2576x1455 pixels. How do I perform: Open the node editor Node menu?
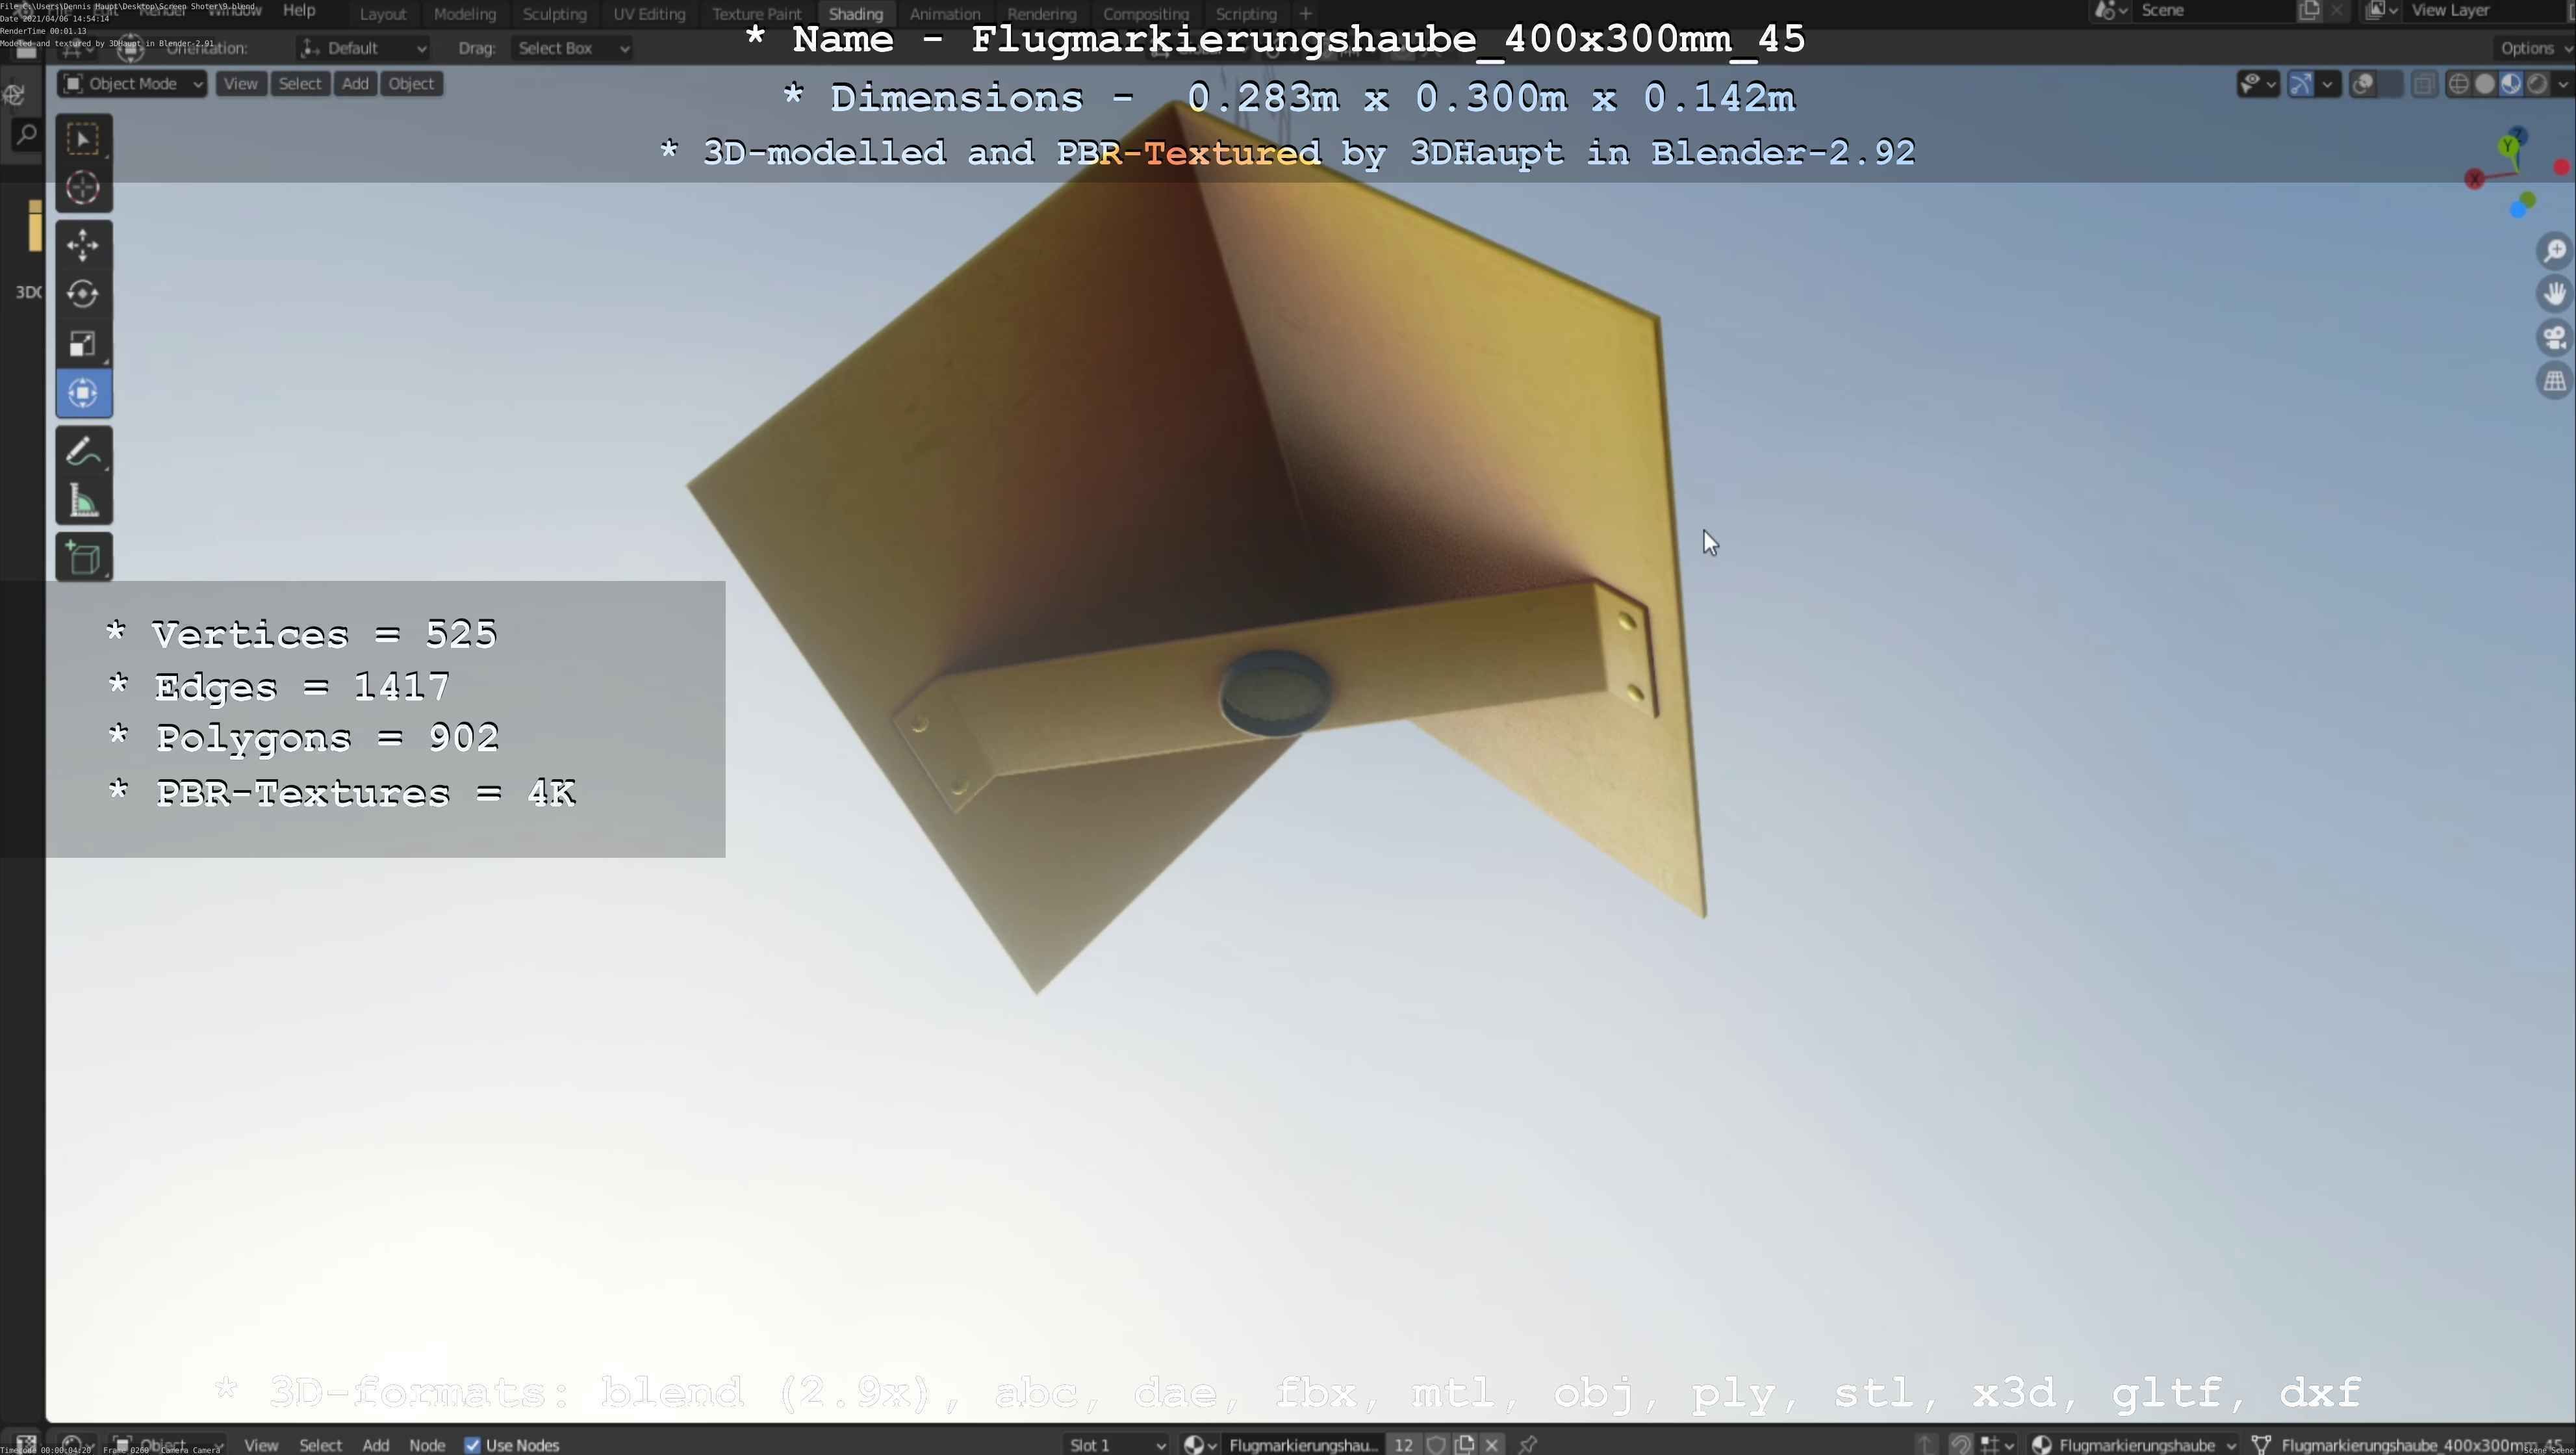(427, 1445)
